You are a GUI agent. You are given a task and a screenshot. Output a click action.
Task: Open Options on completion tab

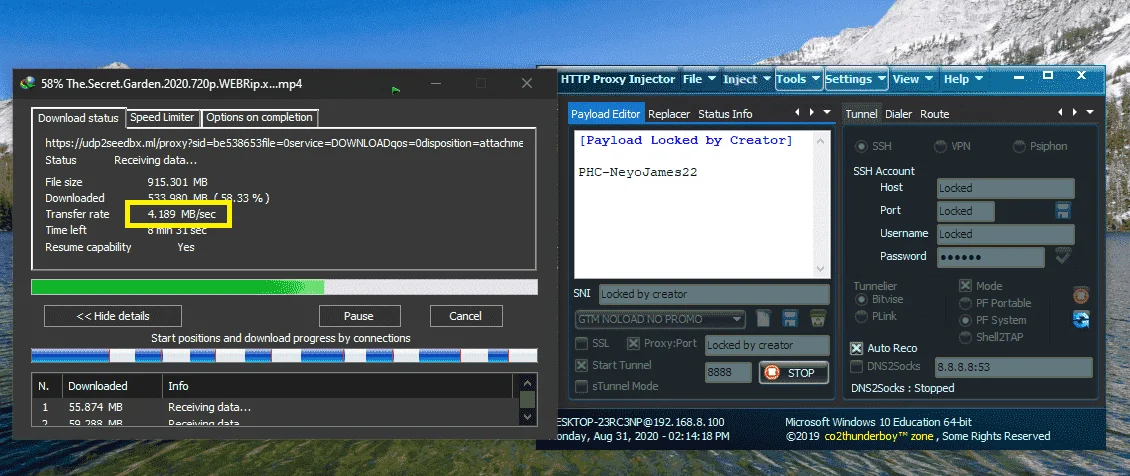(x=259, y=117)
